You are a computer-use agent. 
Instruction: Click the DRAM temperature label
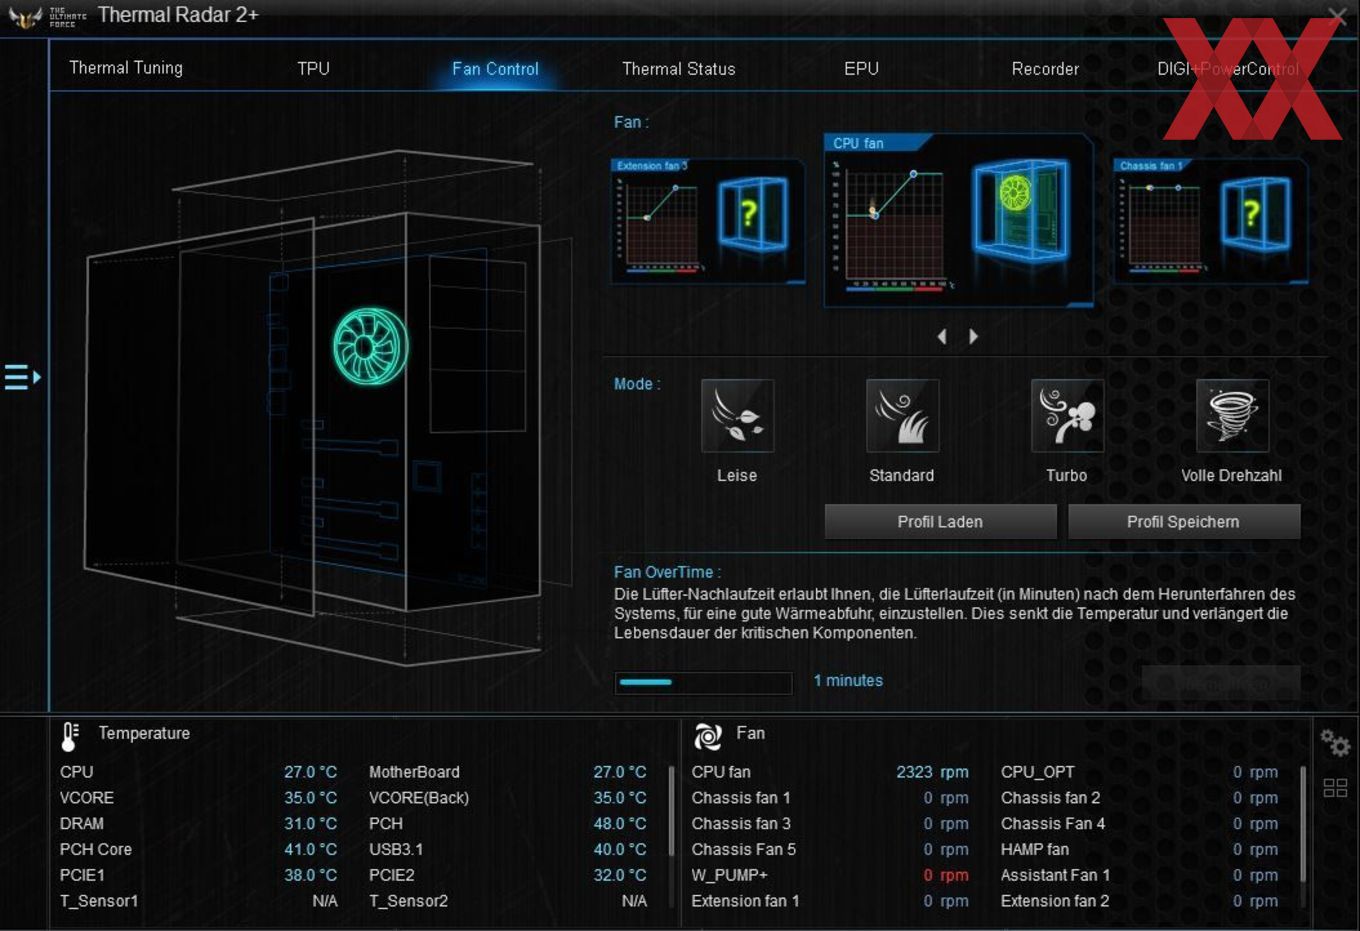point(82,824)
